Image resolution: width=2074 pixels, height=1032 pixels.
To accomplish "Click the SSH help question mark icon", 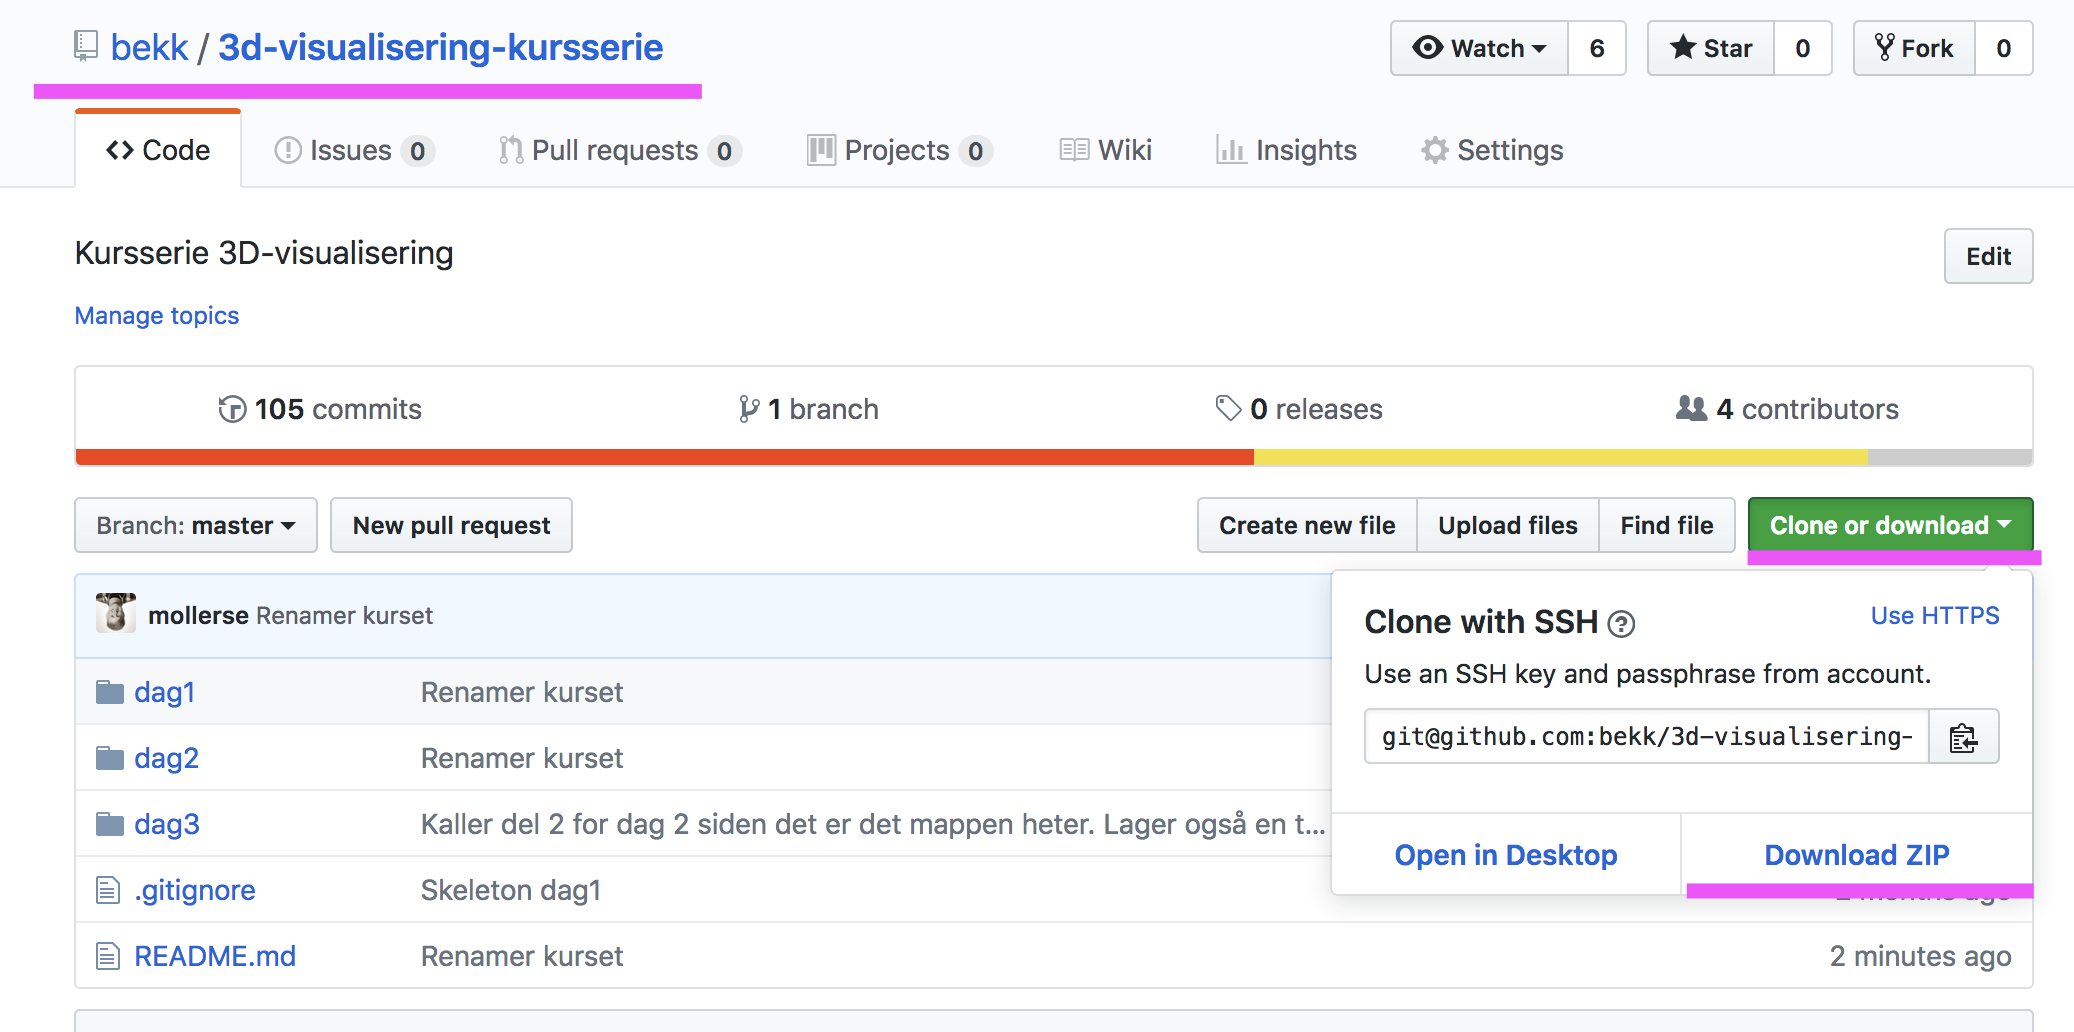I will pyautogui.click(x=1621, y=624).
